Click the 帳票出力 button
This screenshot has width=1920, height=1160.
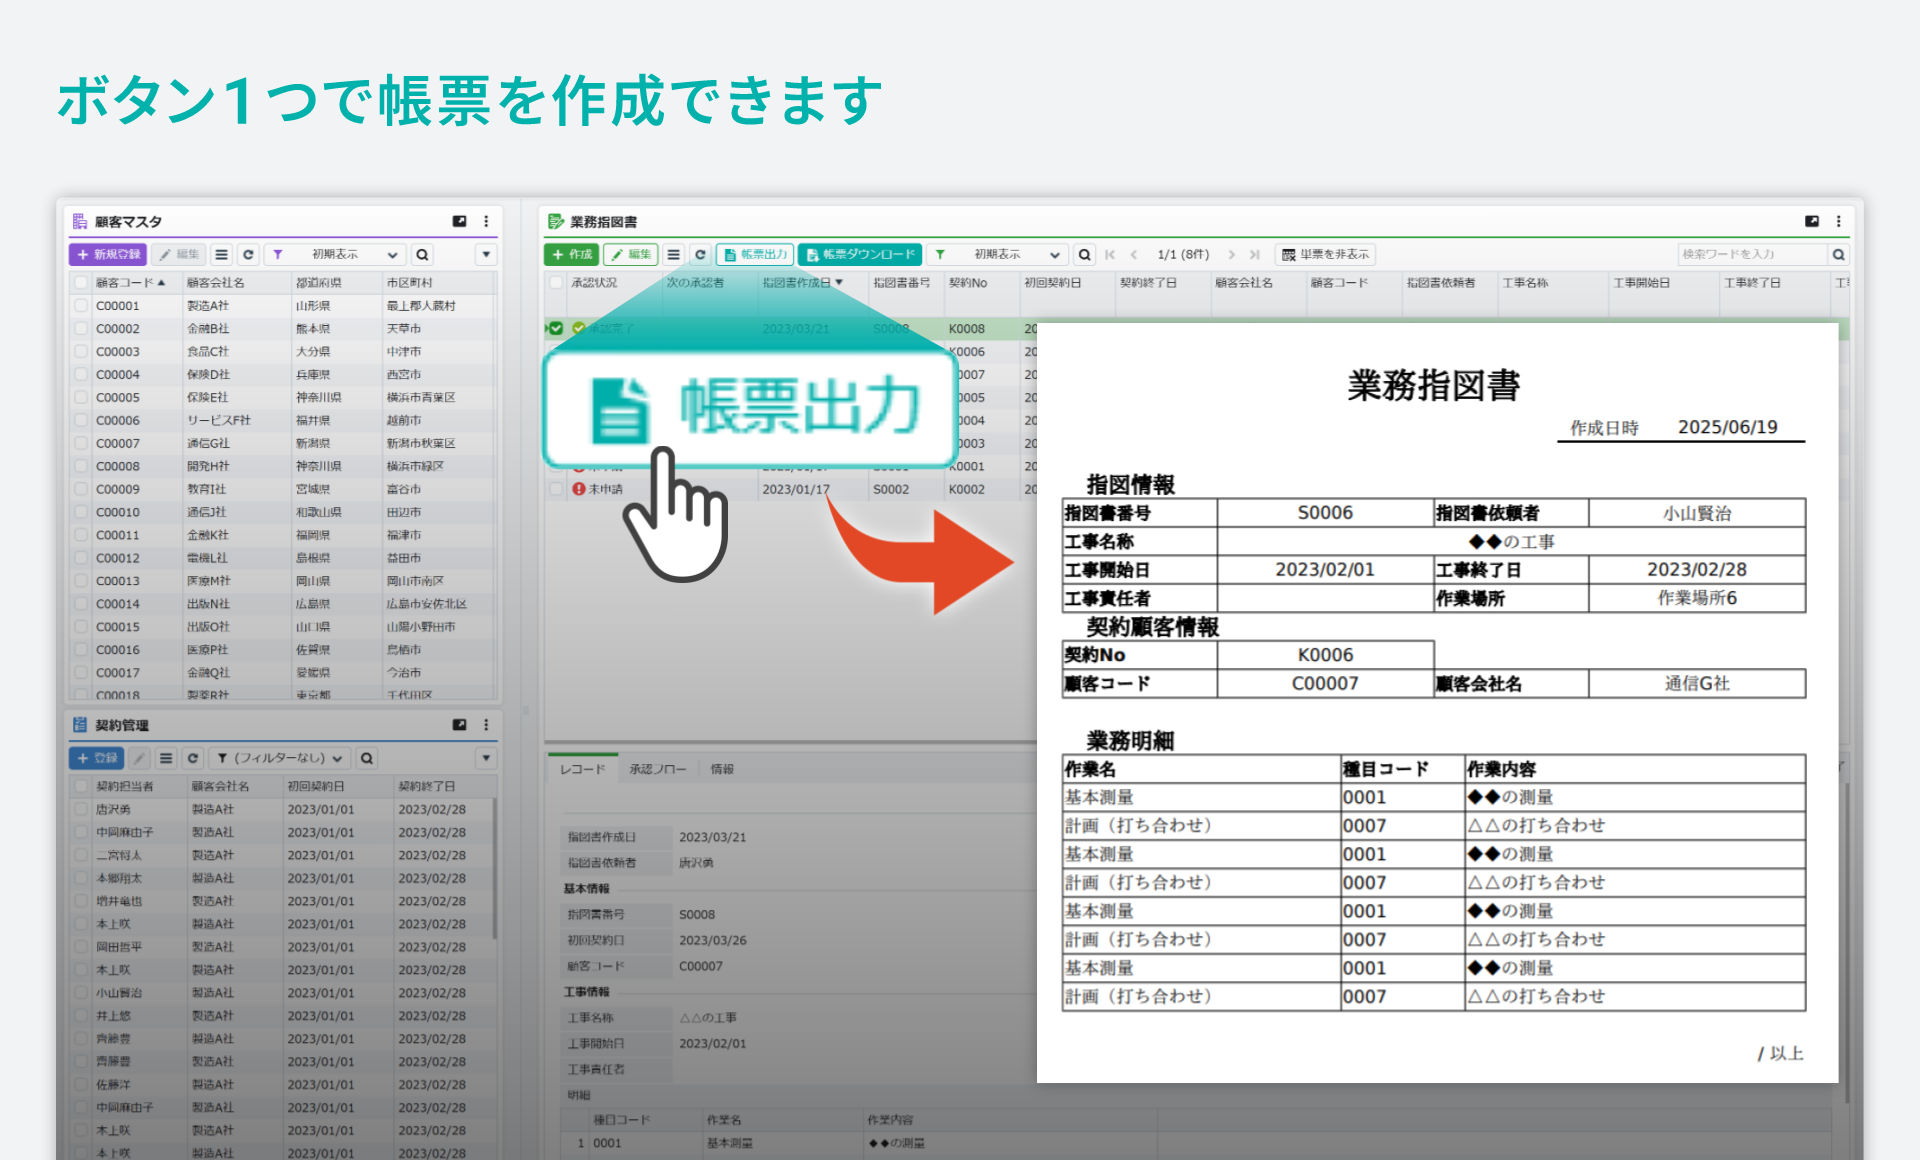(x=755, y=254)
